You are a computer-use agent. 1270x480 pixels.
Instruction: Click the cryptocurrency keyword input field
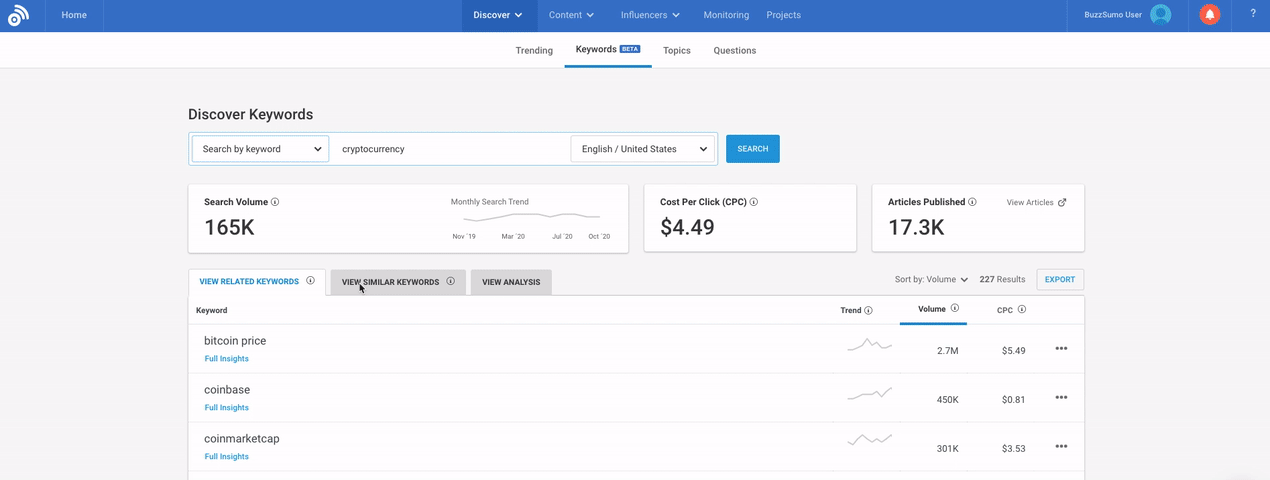(450, 149)
